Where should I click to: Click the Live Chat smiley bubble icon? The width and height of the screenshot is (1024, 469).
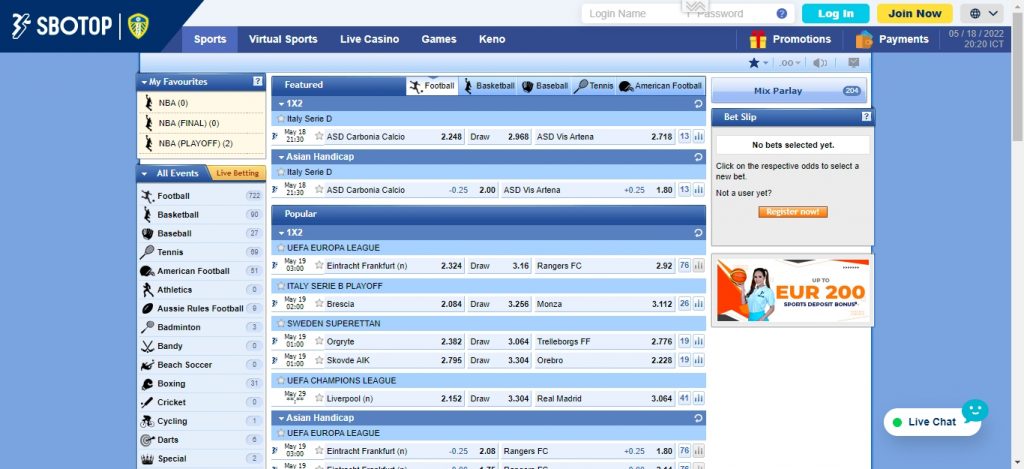(974, 411)
